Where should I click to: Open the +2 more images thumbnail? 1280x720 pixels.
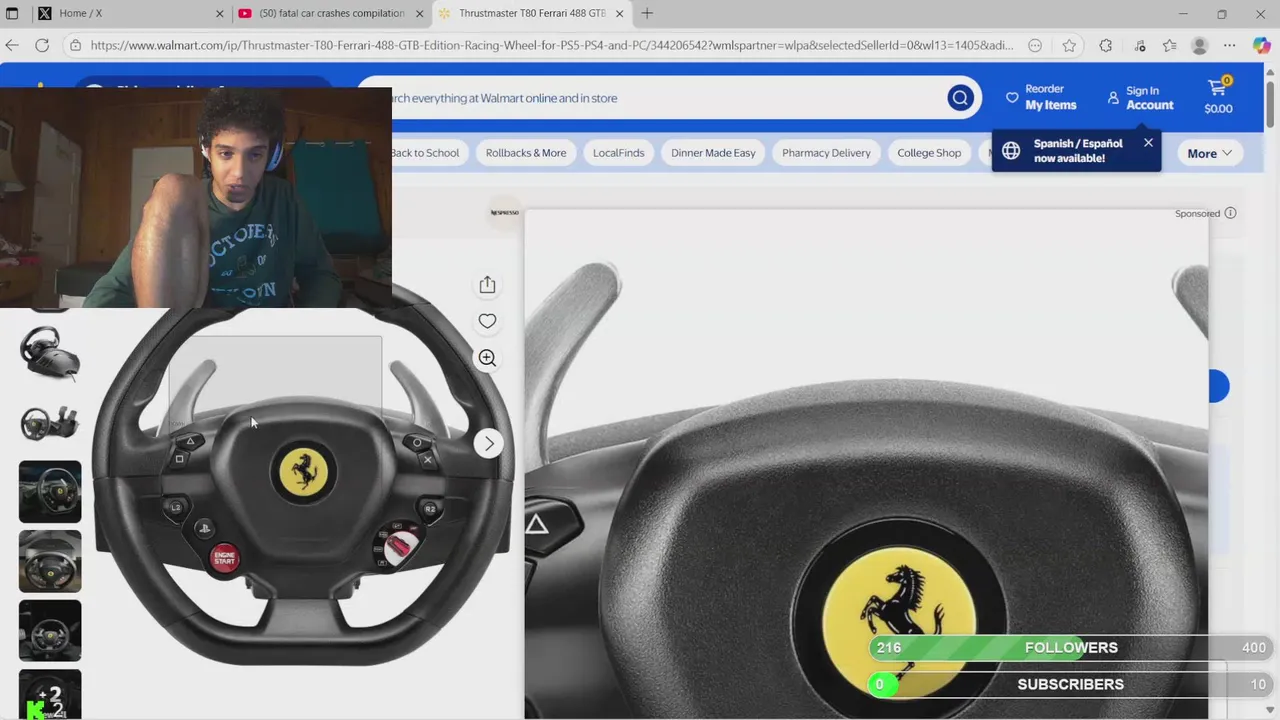pos(50,695)
